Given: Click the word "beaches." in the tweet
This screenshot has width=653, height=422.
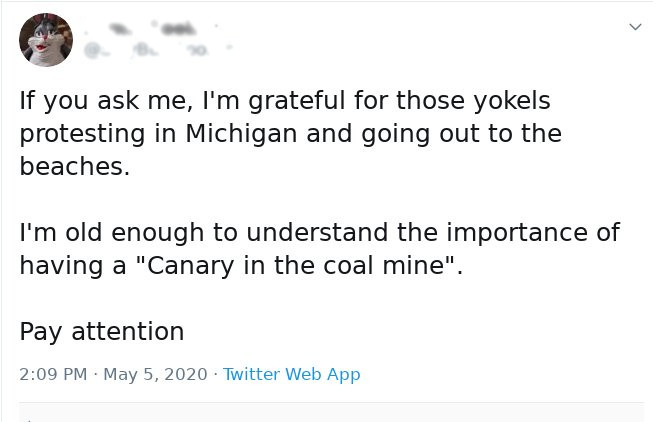Looking at the screenshot, I should [x=75, y=166].
